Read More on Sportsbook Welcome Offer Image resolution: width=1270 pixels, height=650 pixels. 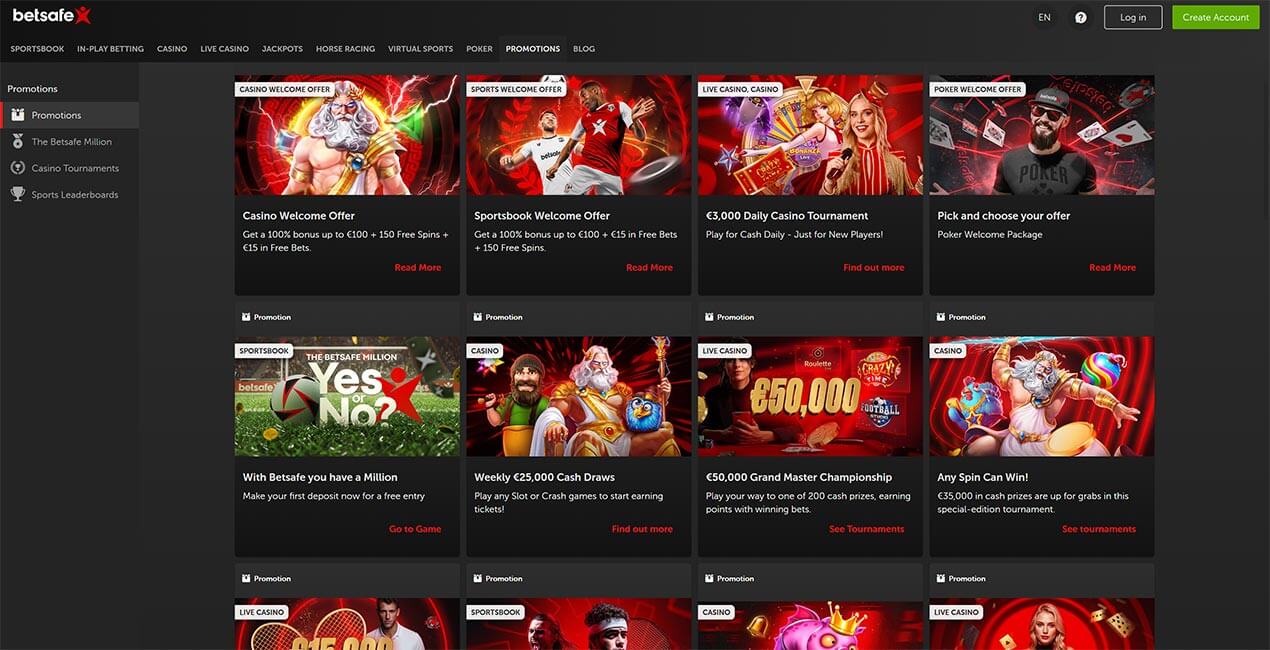coord(649,268)
